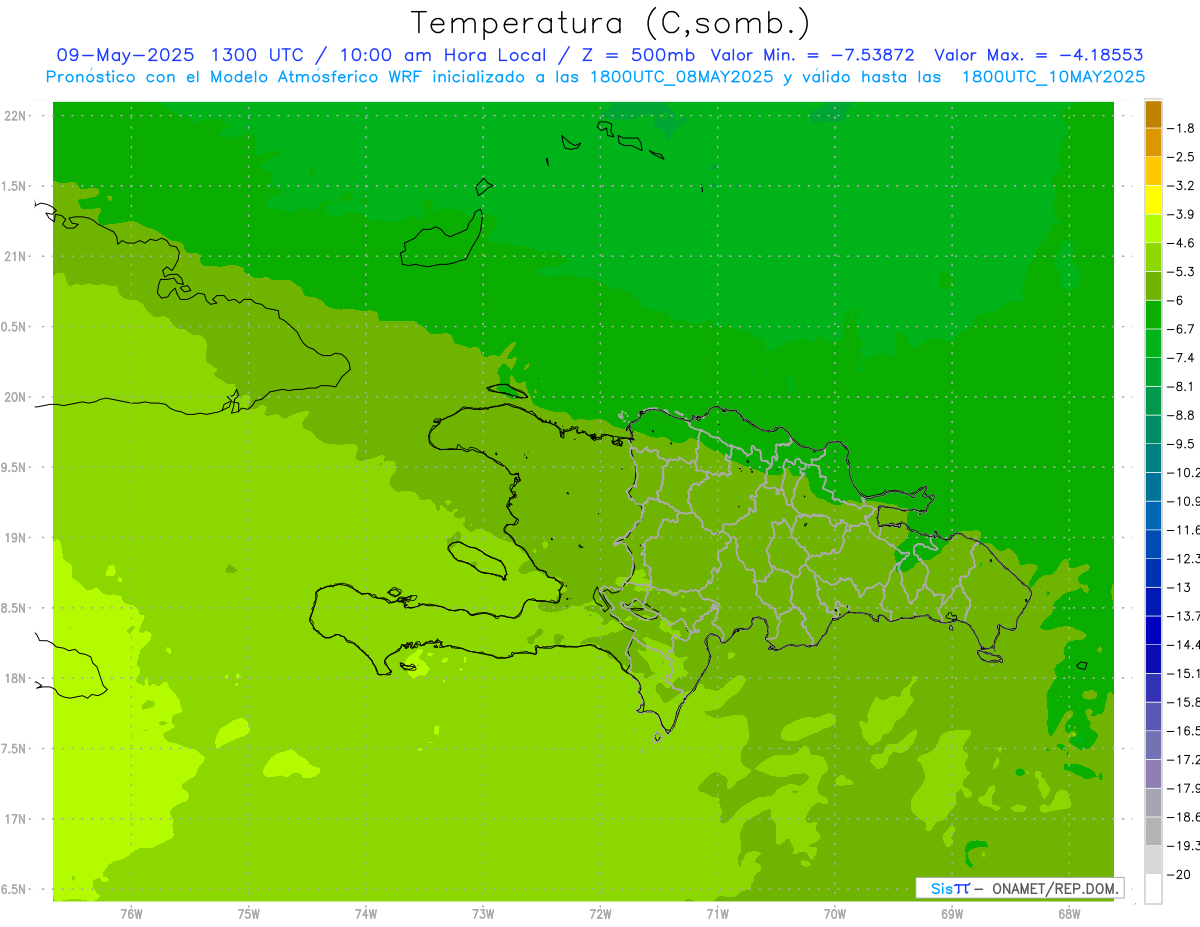Screen dimensions: 1200x927
Task: Pick the dark orange swatch above -1.8
Action: (1153, 114)
